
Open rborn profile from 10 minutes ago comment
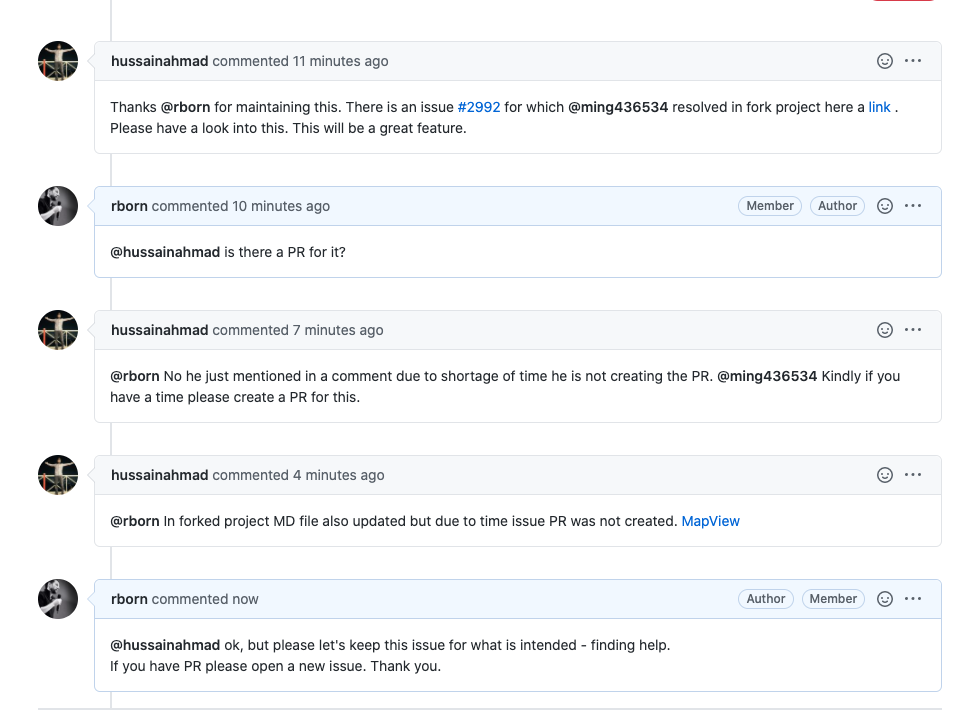click(129, 206)
